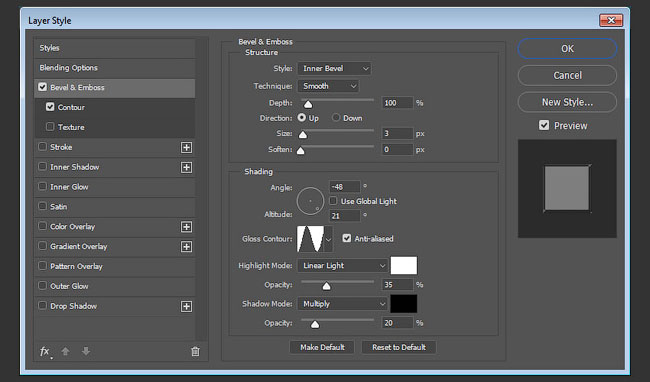
Task: Select Blending Options in the list
Action: [x=114, y=68]
